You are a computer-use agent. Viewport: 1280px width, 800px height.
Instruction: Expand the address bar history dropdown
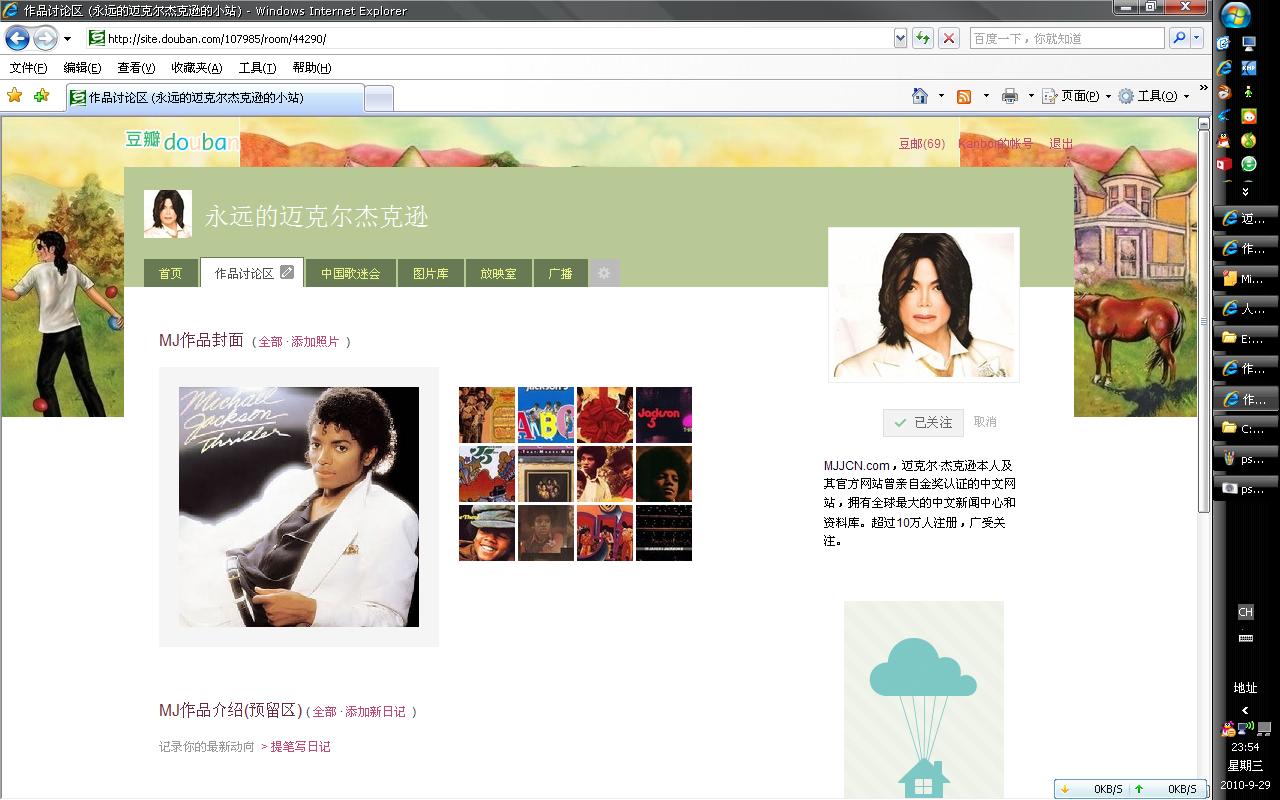(900, 38)
